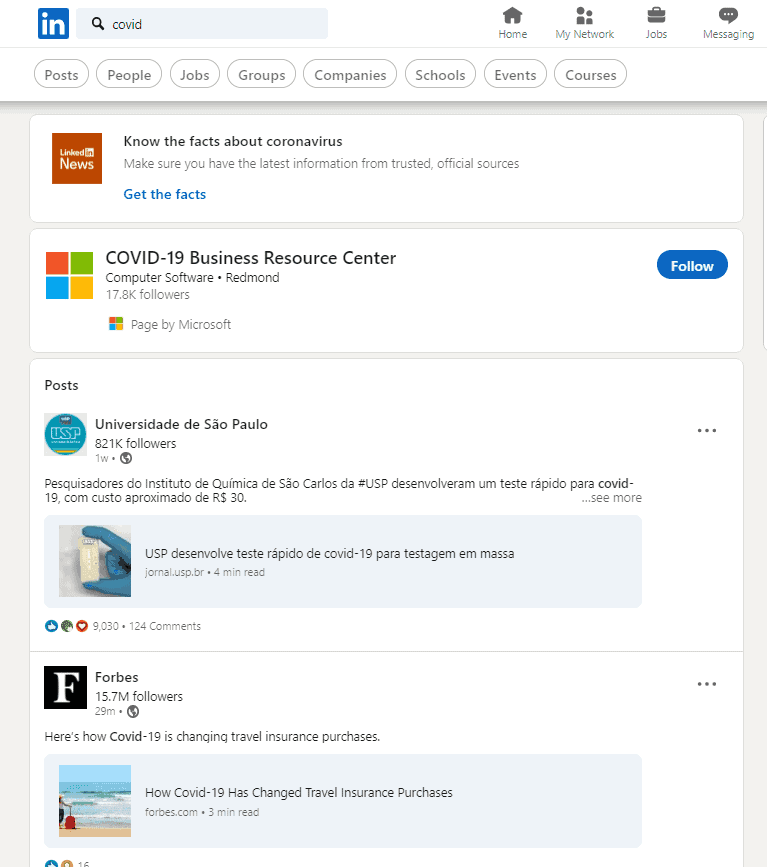Viewport: 767px width, 867px height.
Task: Filter results by Companies
Action: coord(350,74)
